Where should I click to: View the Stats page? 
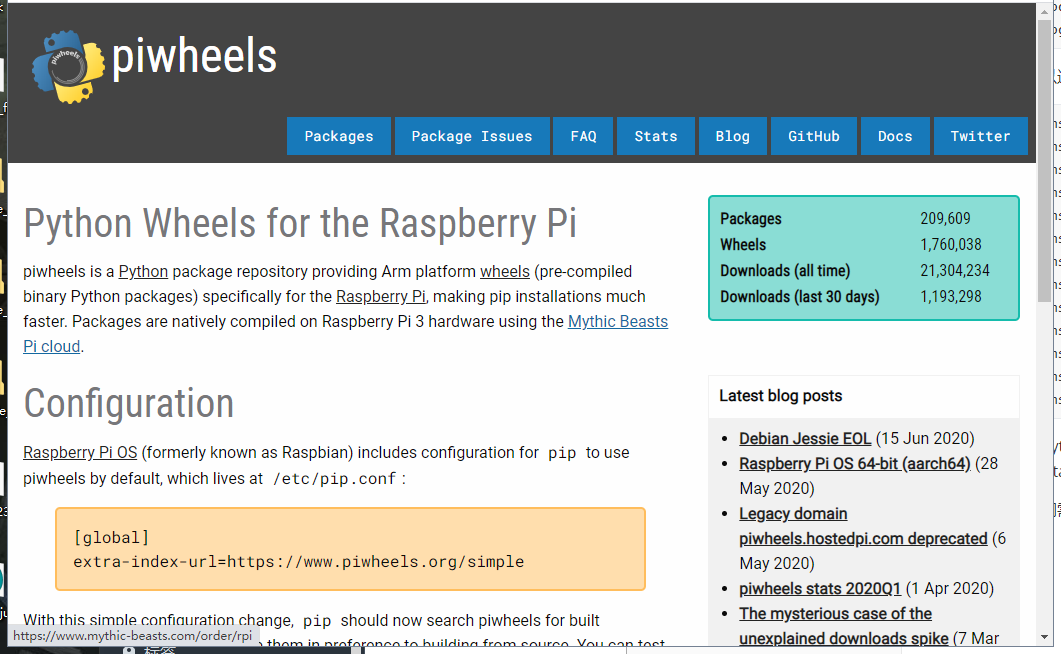pos(656,137)
